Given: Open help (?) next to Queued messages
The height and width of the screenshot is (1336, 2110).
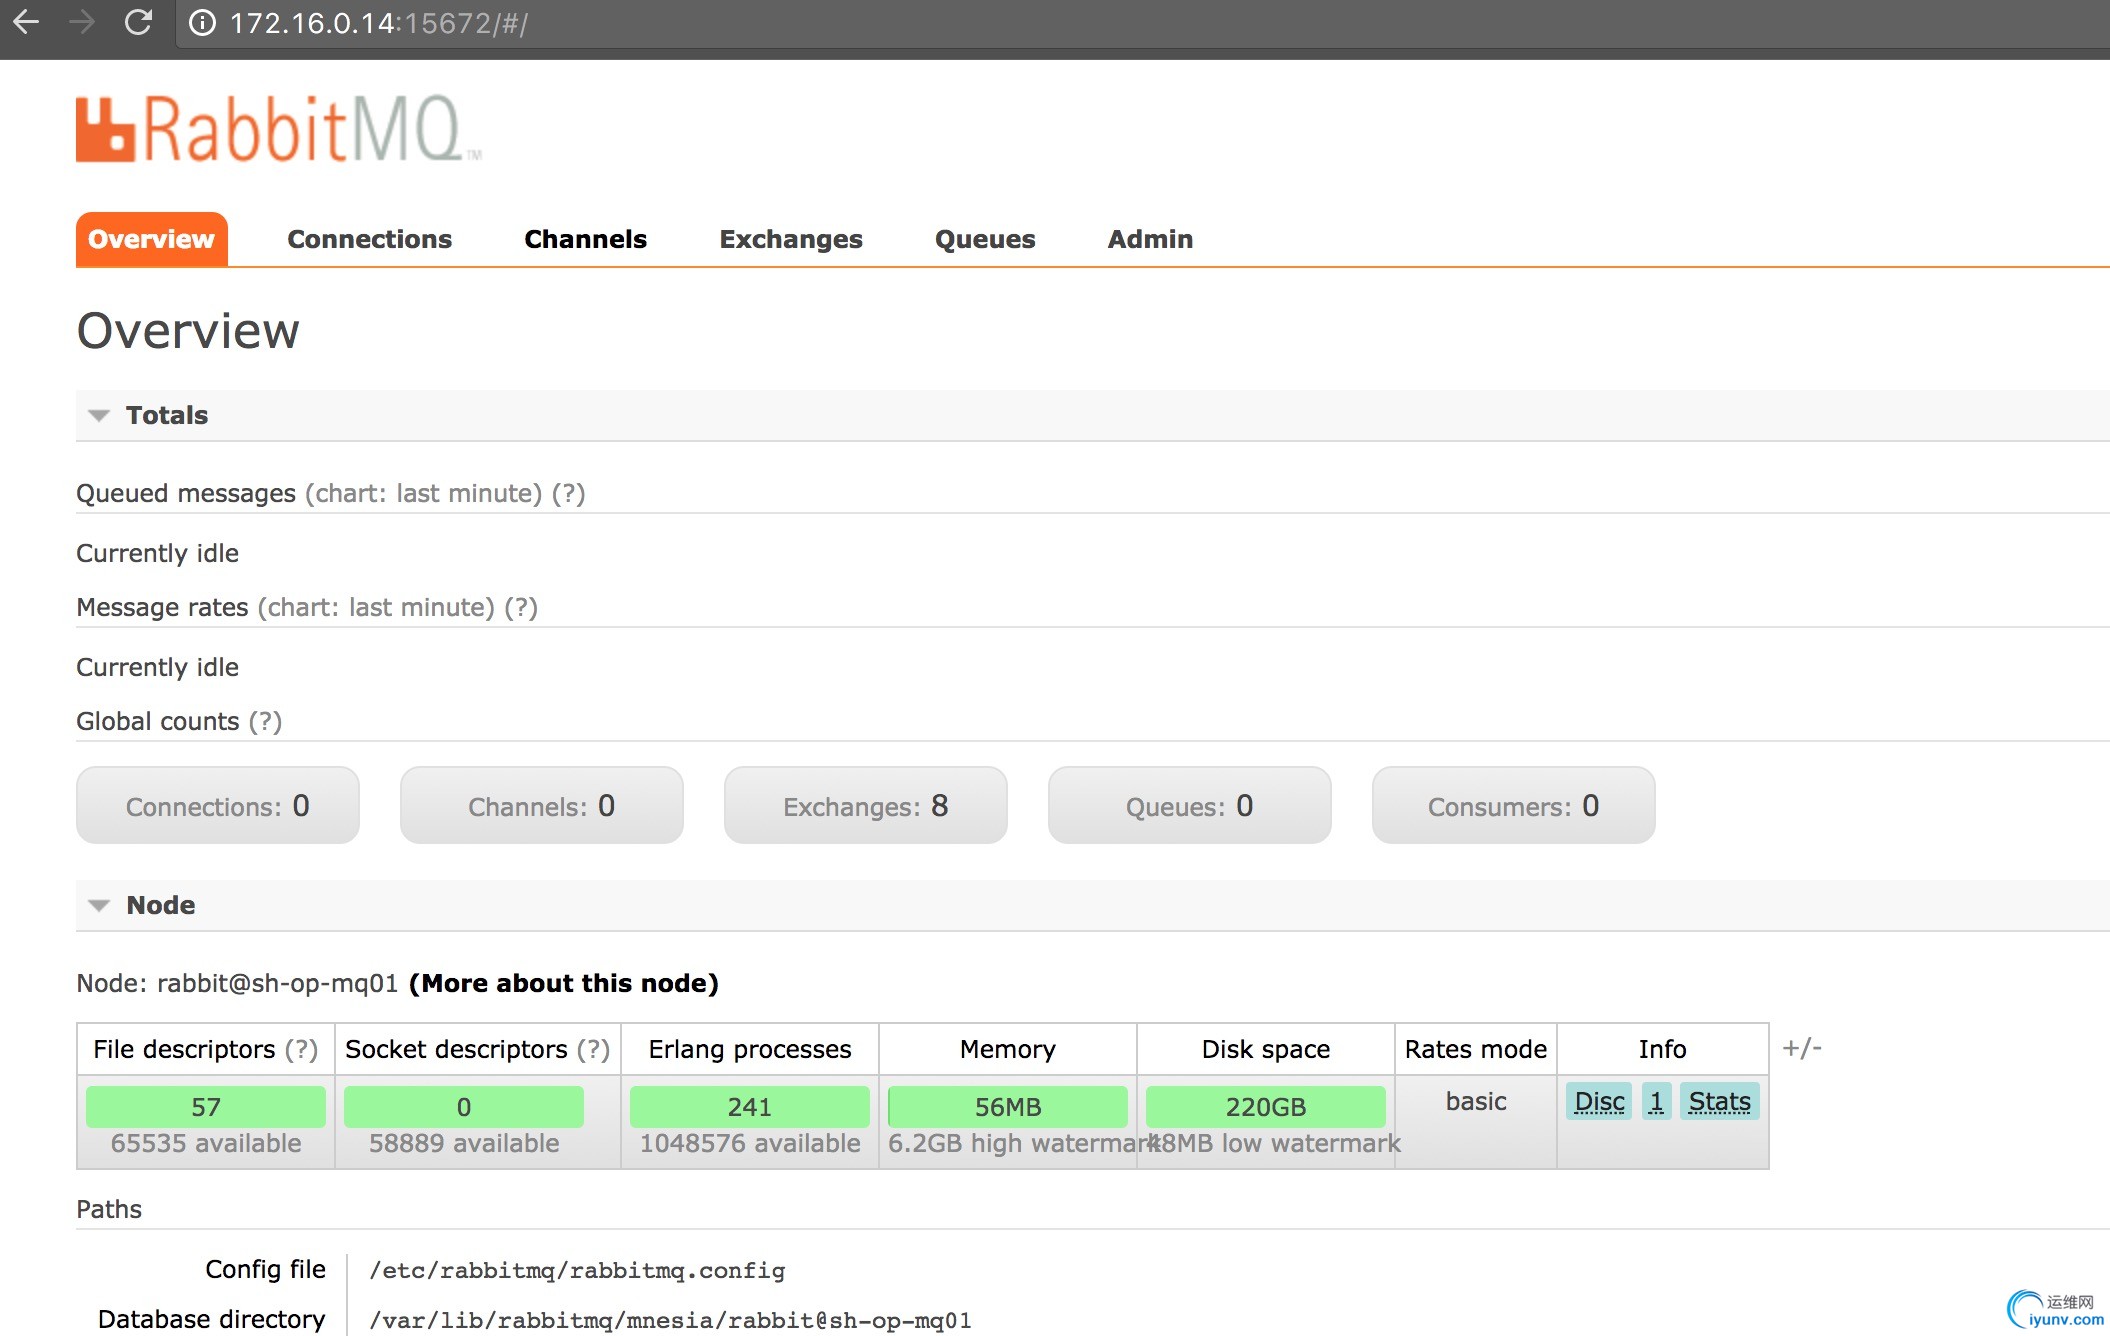Looking at the screenshot, I should pos(568,493).
